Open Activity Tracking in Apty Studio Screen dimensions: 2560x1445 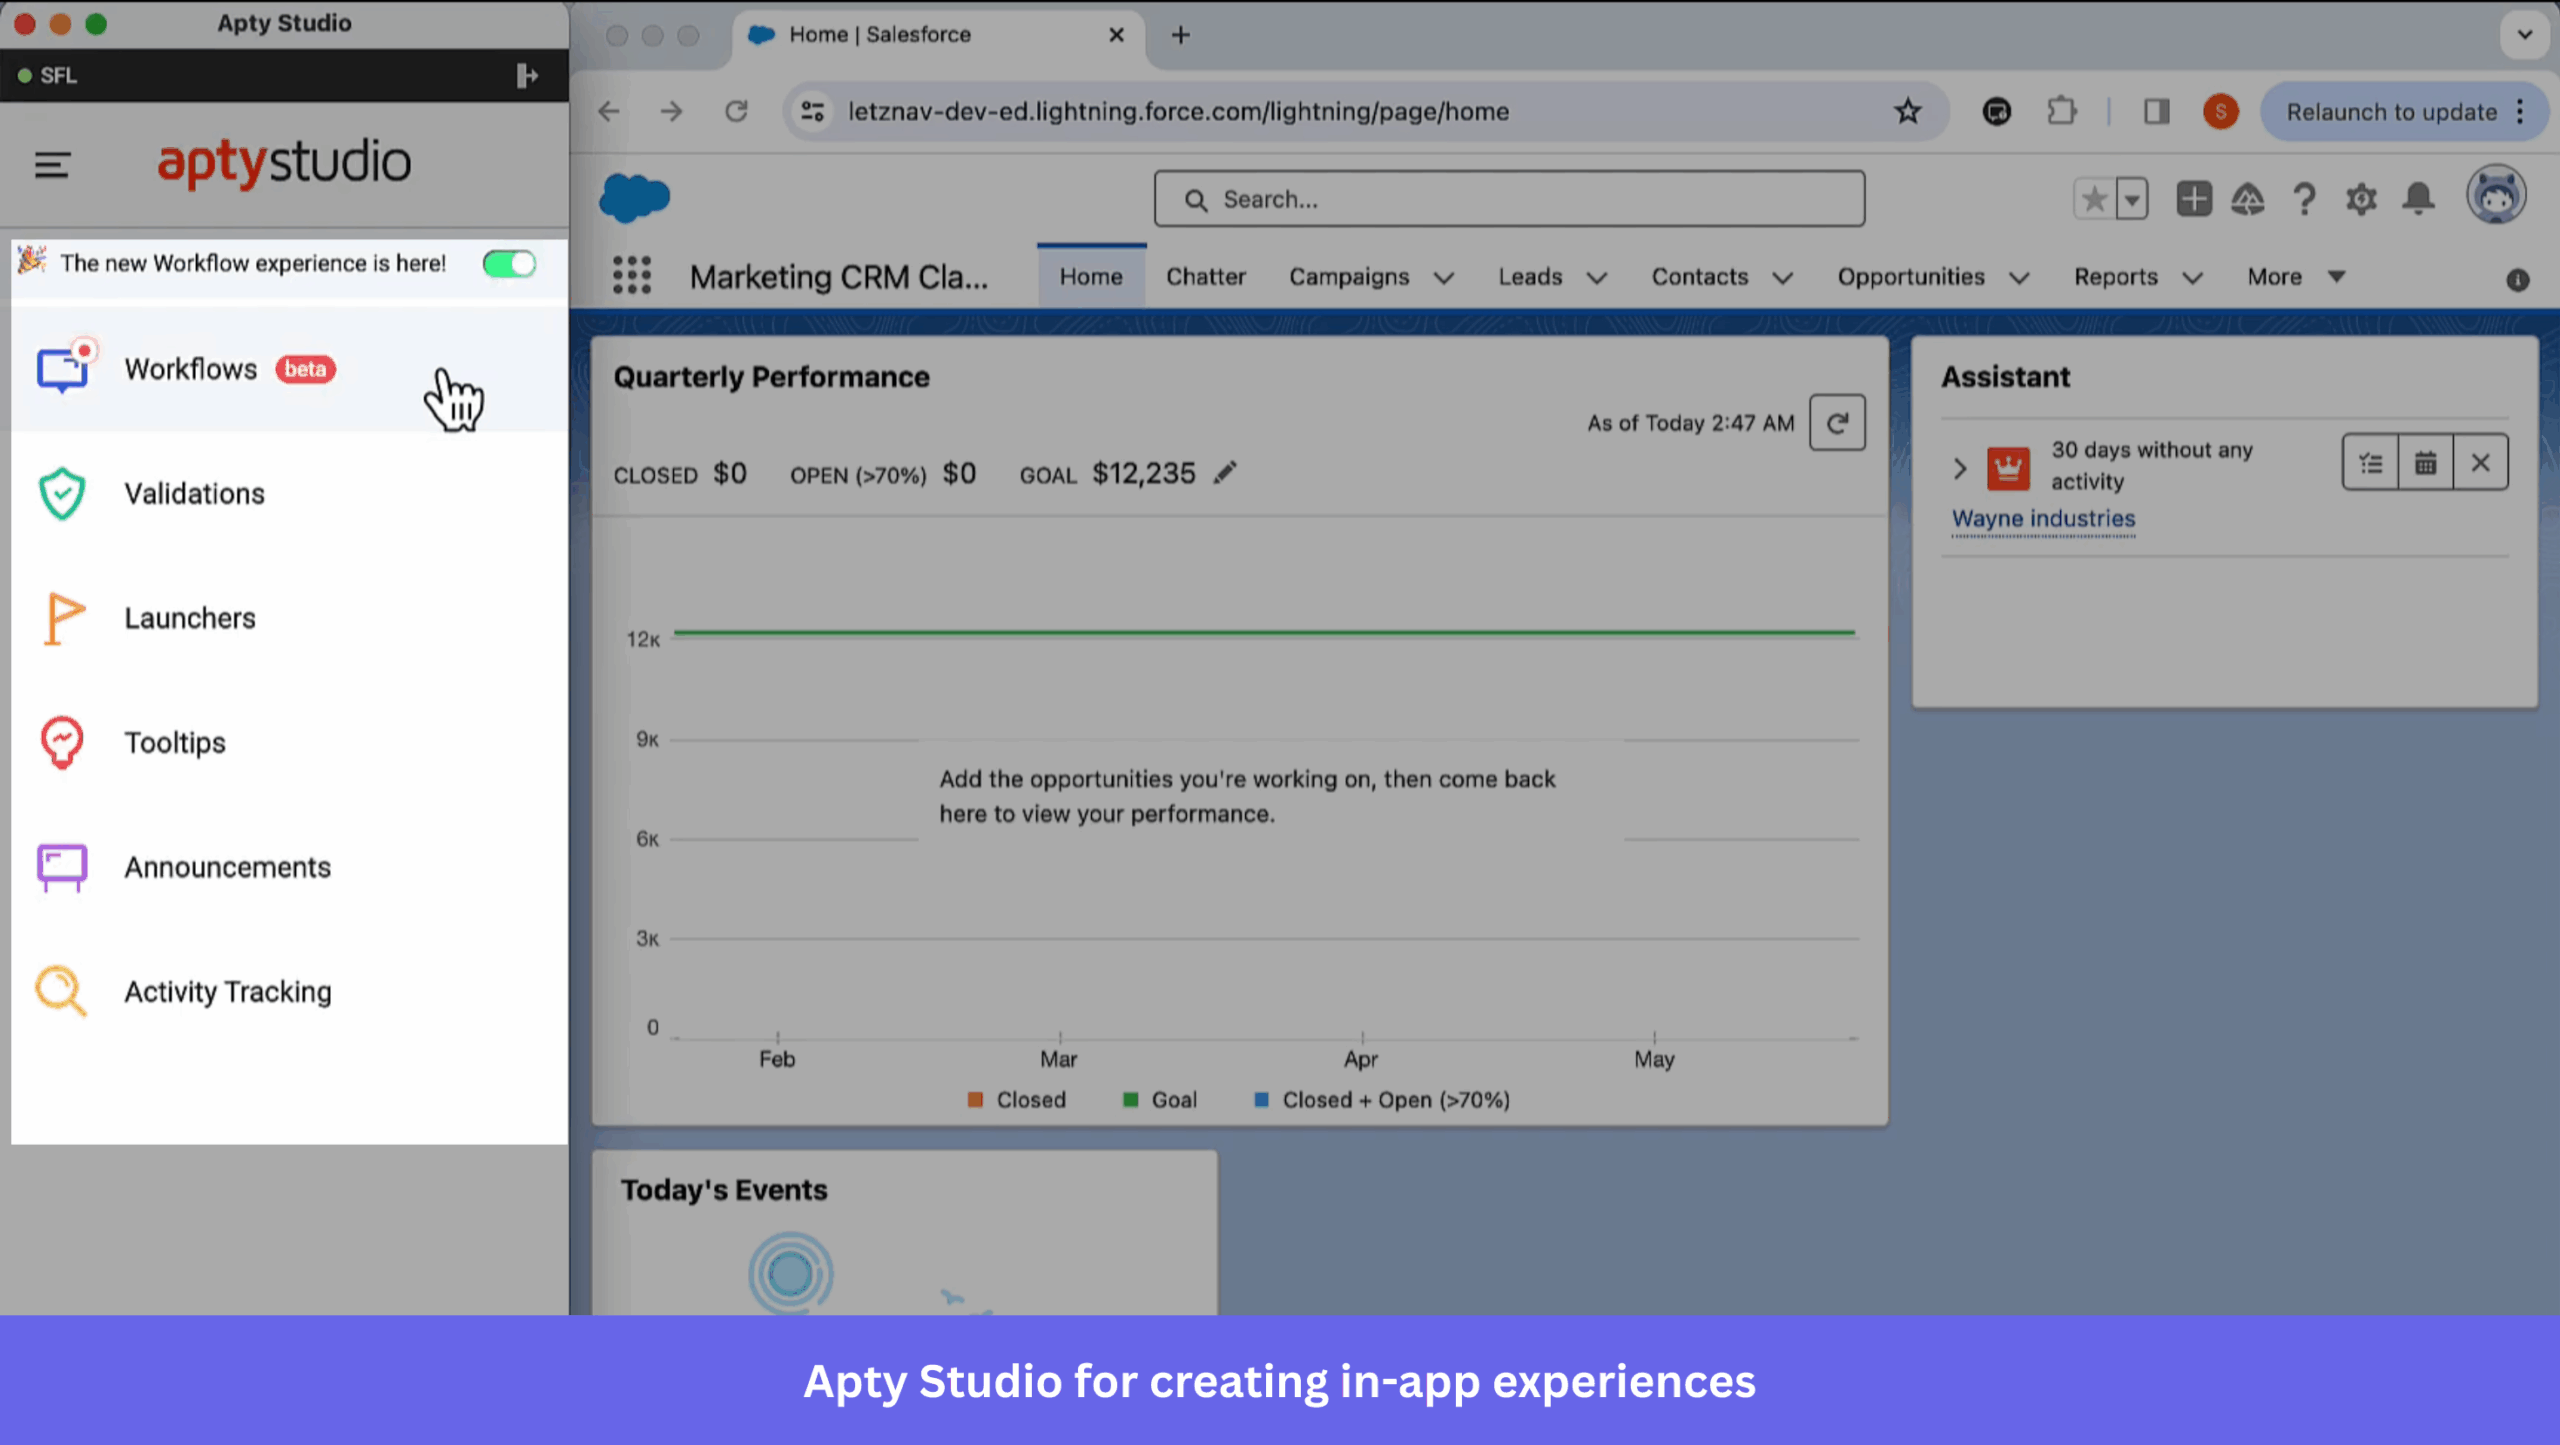coord(227,991)
